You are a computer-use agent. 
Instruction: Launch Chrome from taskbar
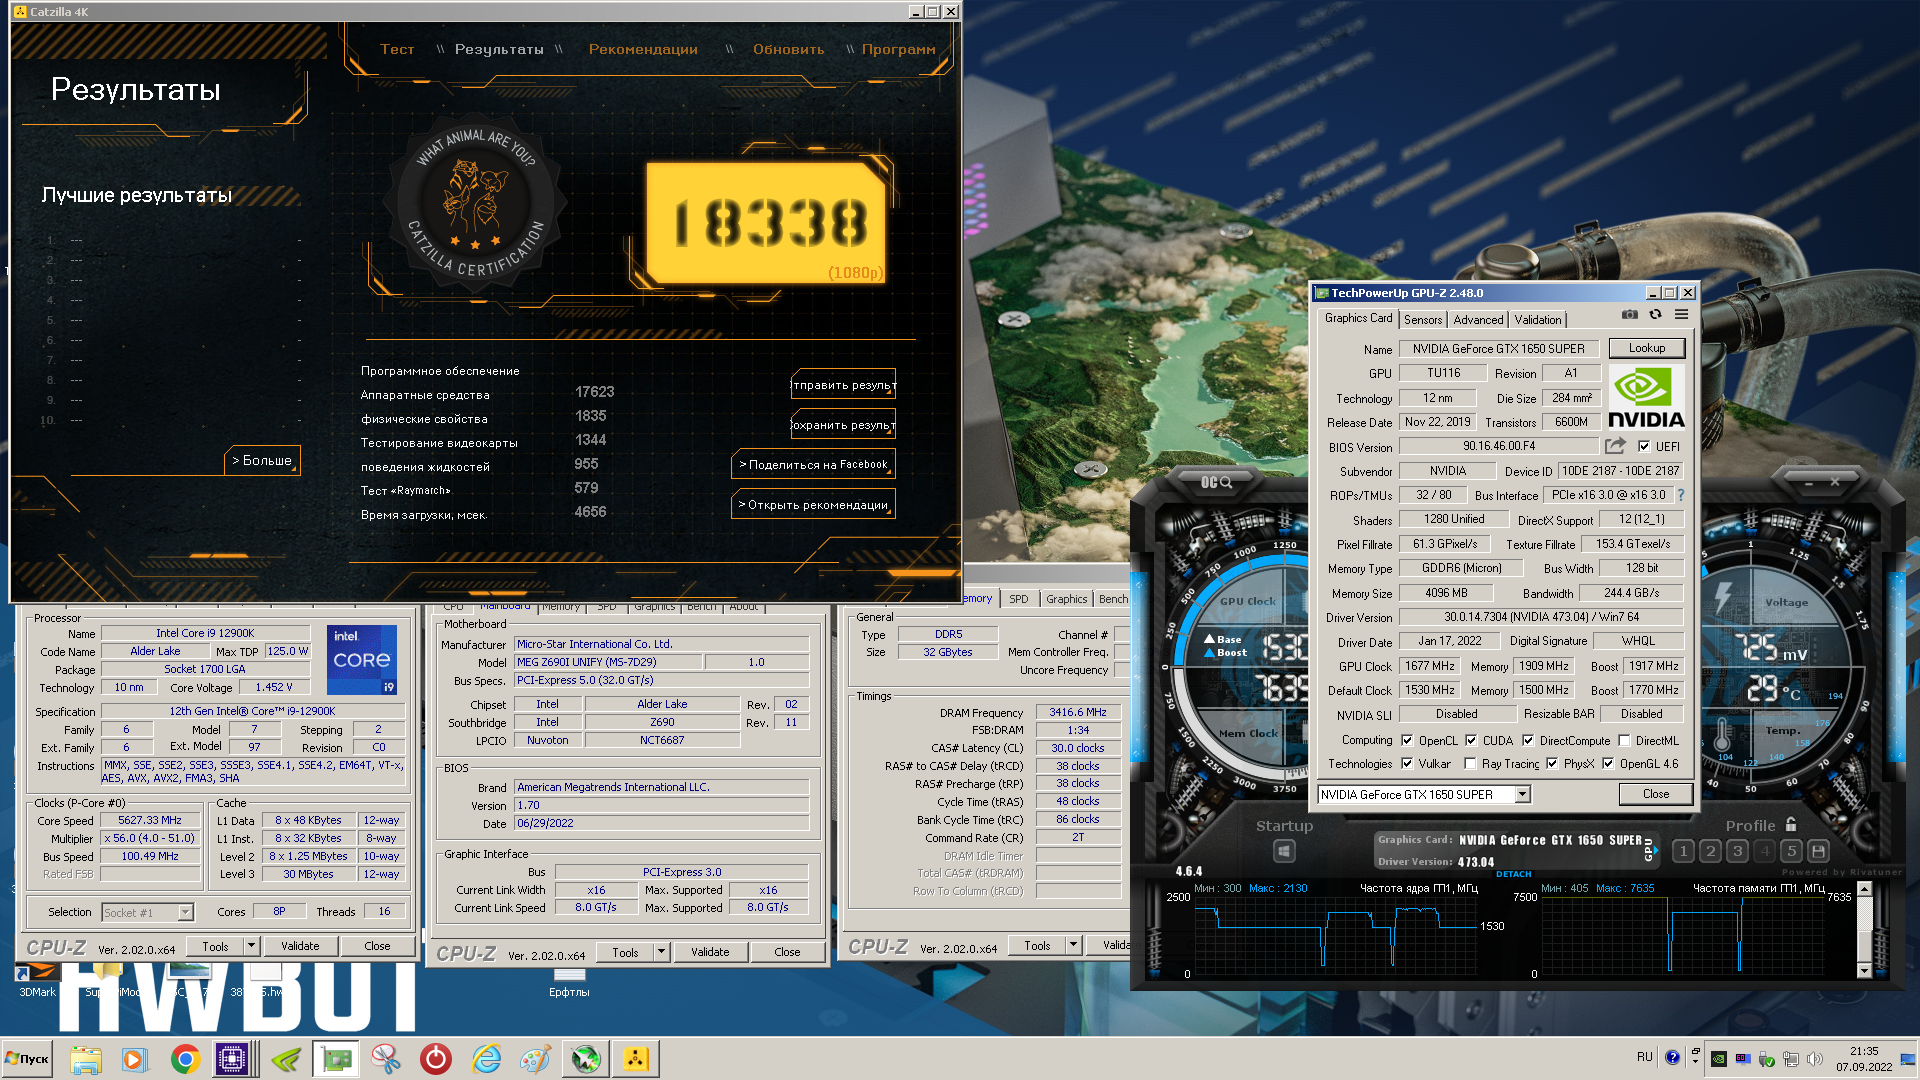click(185, 1059)
